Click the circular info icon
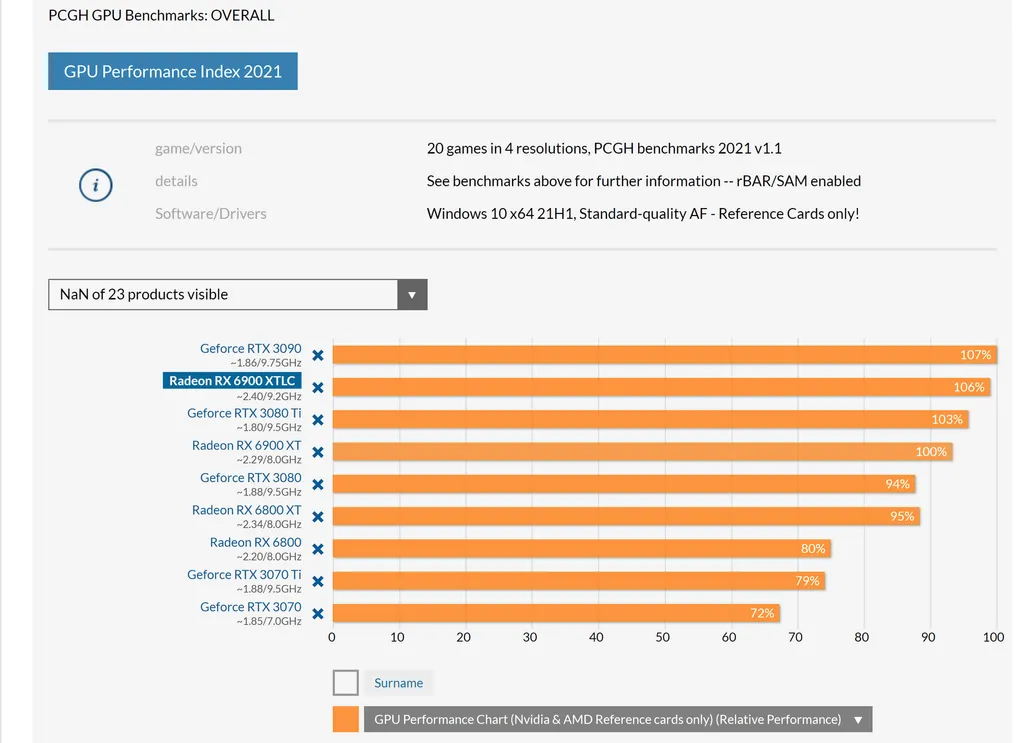The width and height of the screenshot is (1024, 743). click(x=96, y=185)
